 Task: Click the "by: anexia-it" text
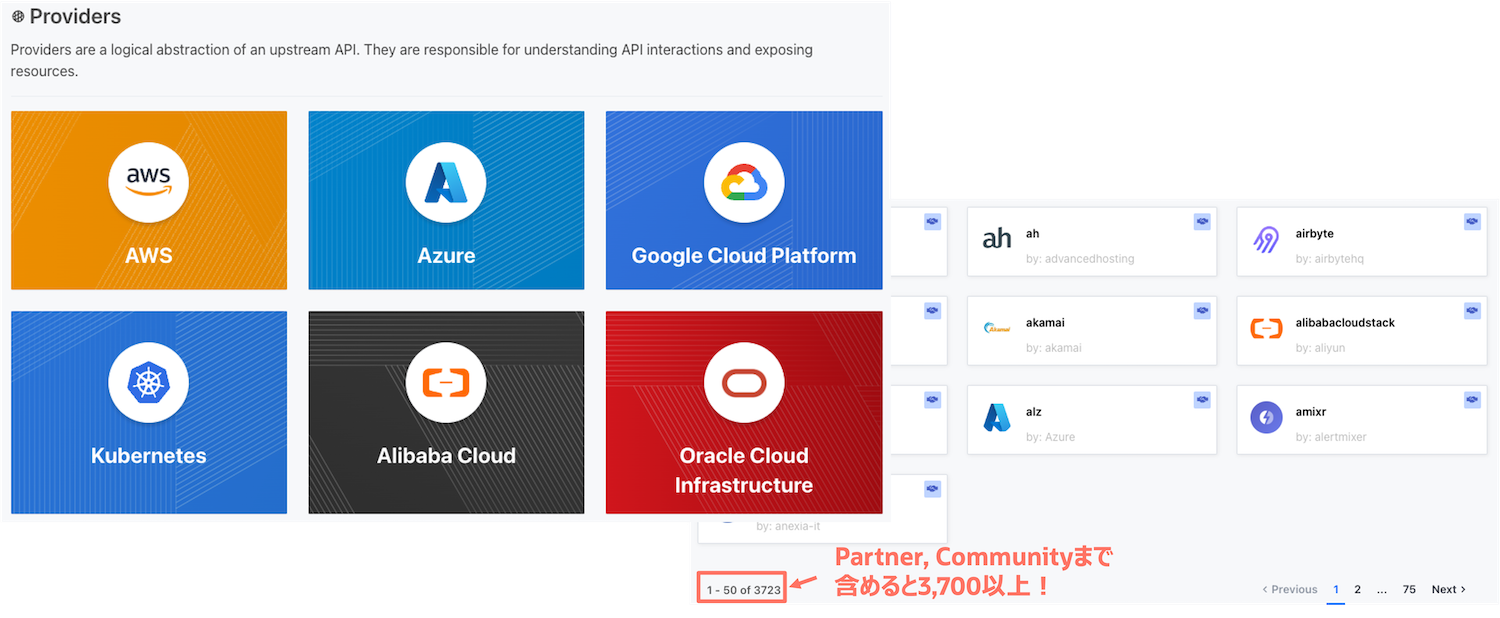tap(788, 526)
